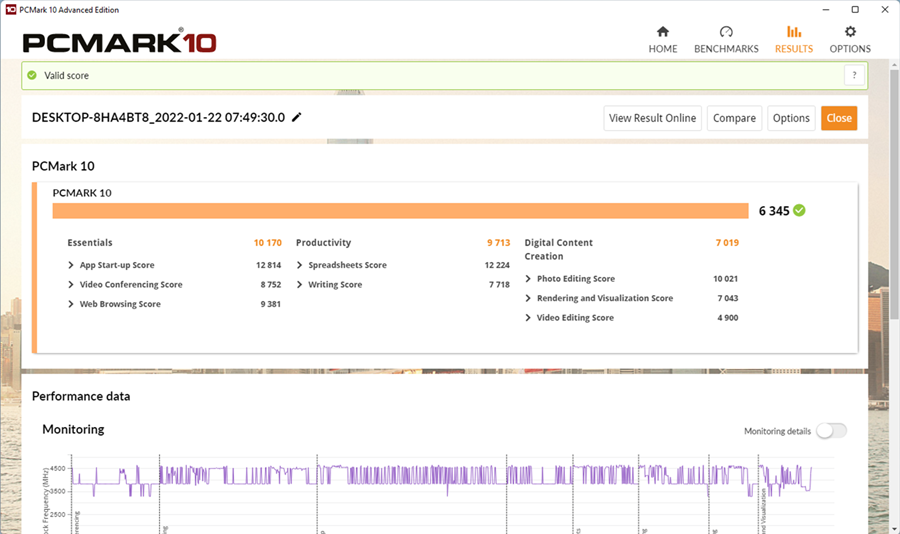Click the Digital Content Creation score 7 019

(x=727, y=243)
